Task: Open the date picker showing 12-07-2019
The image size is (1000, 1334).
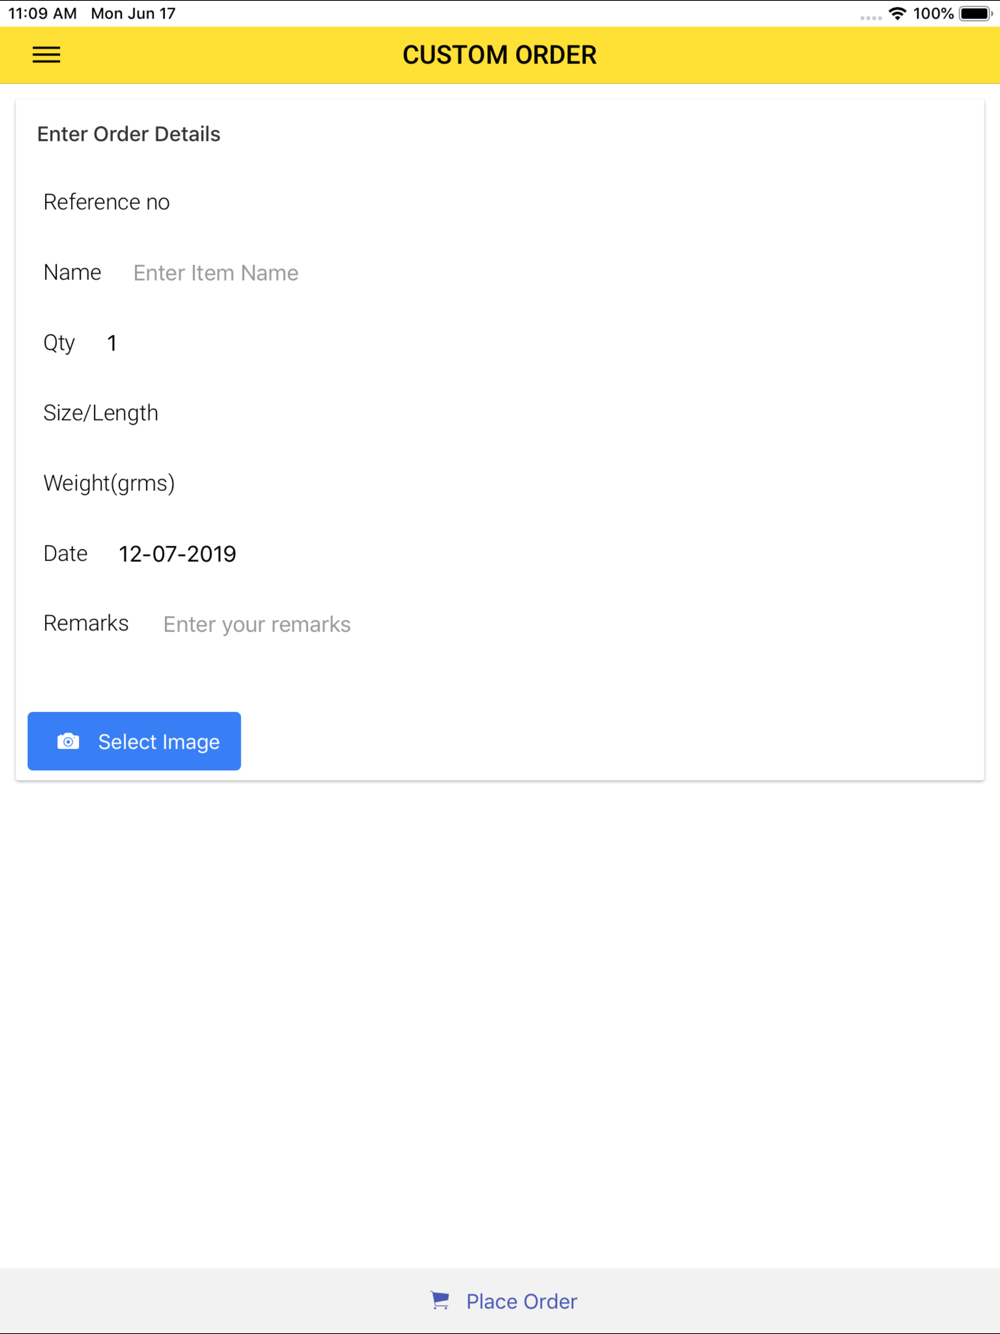Action: 177,554
